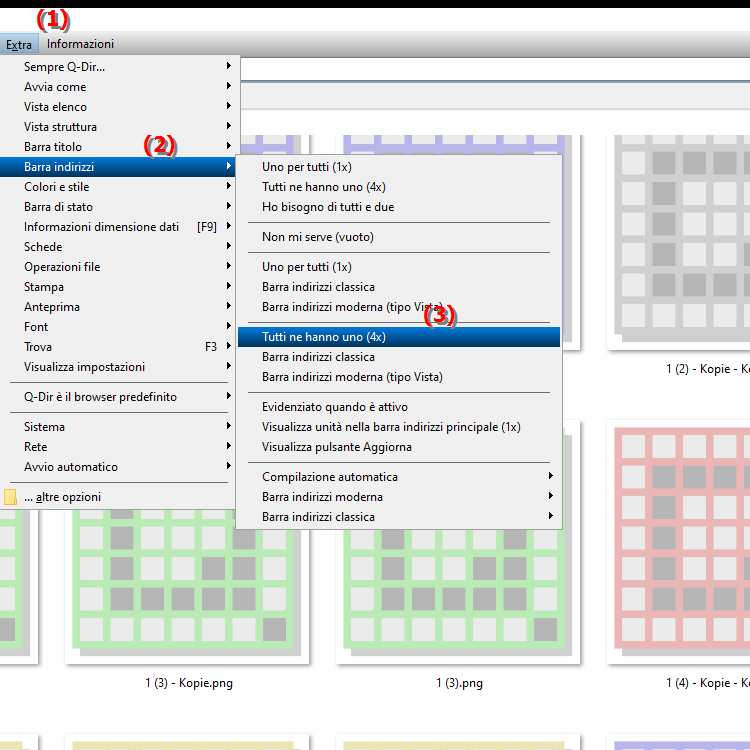
Task: Open Q-Dir è il browser predefinito submenu
Action: pyautogui.click(x=118, y=397)
